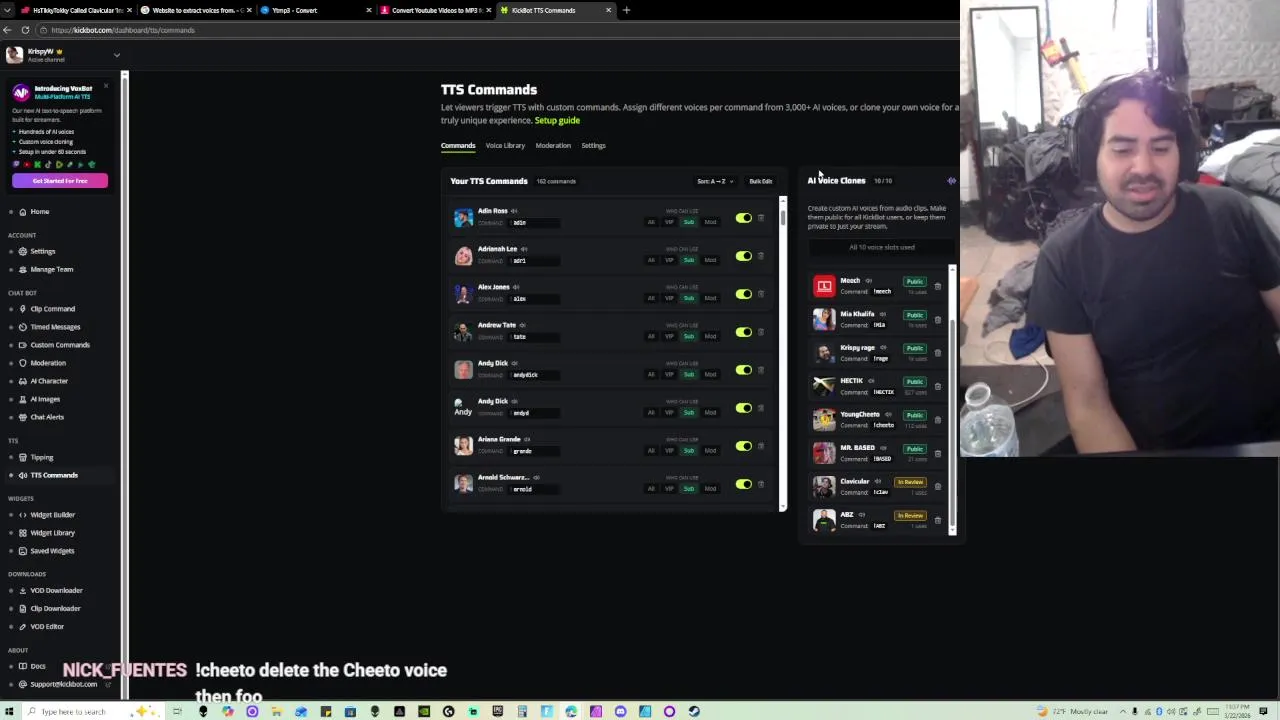Dismiss the VoxBot promo banner
Image resolution: width=1280 pixels, height=720 pixels.
pyautogui.click(x=106, y=86)
